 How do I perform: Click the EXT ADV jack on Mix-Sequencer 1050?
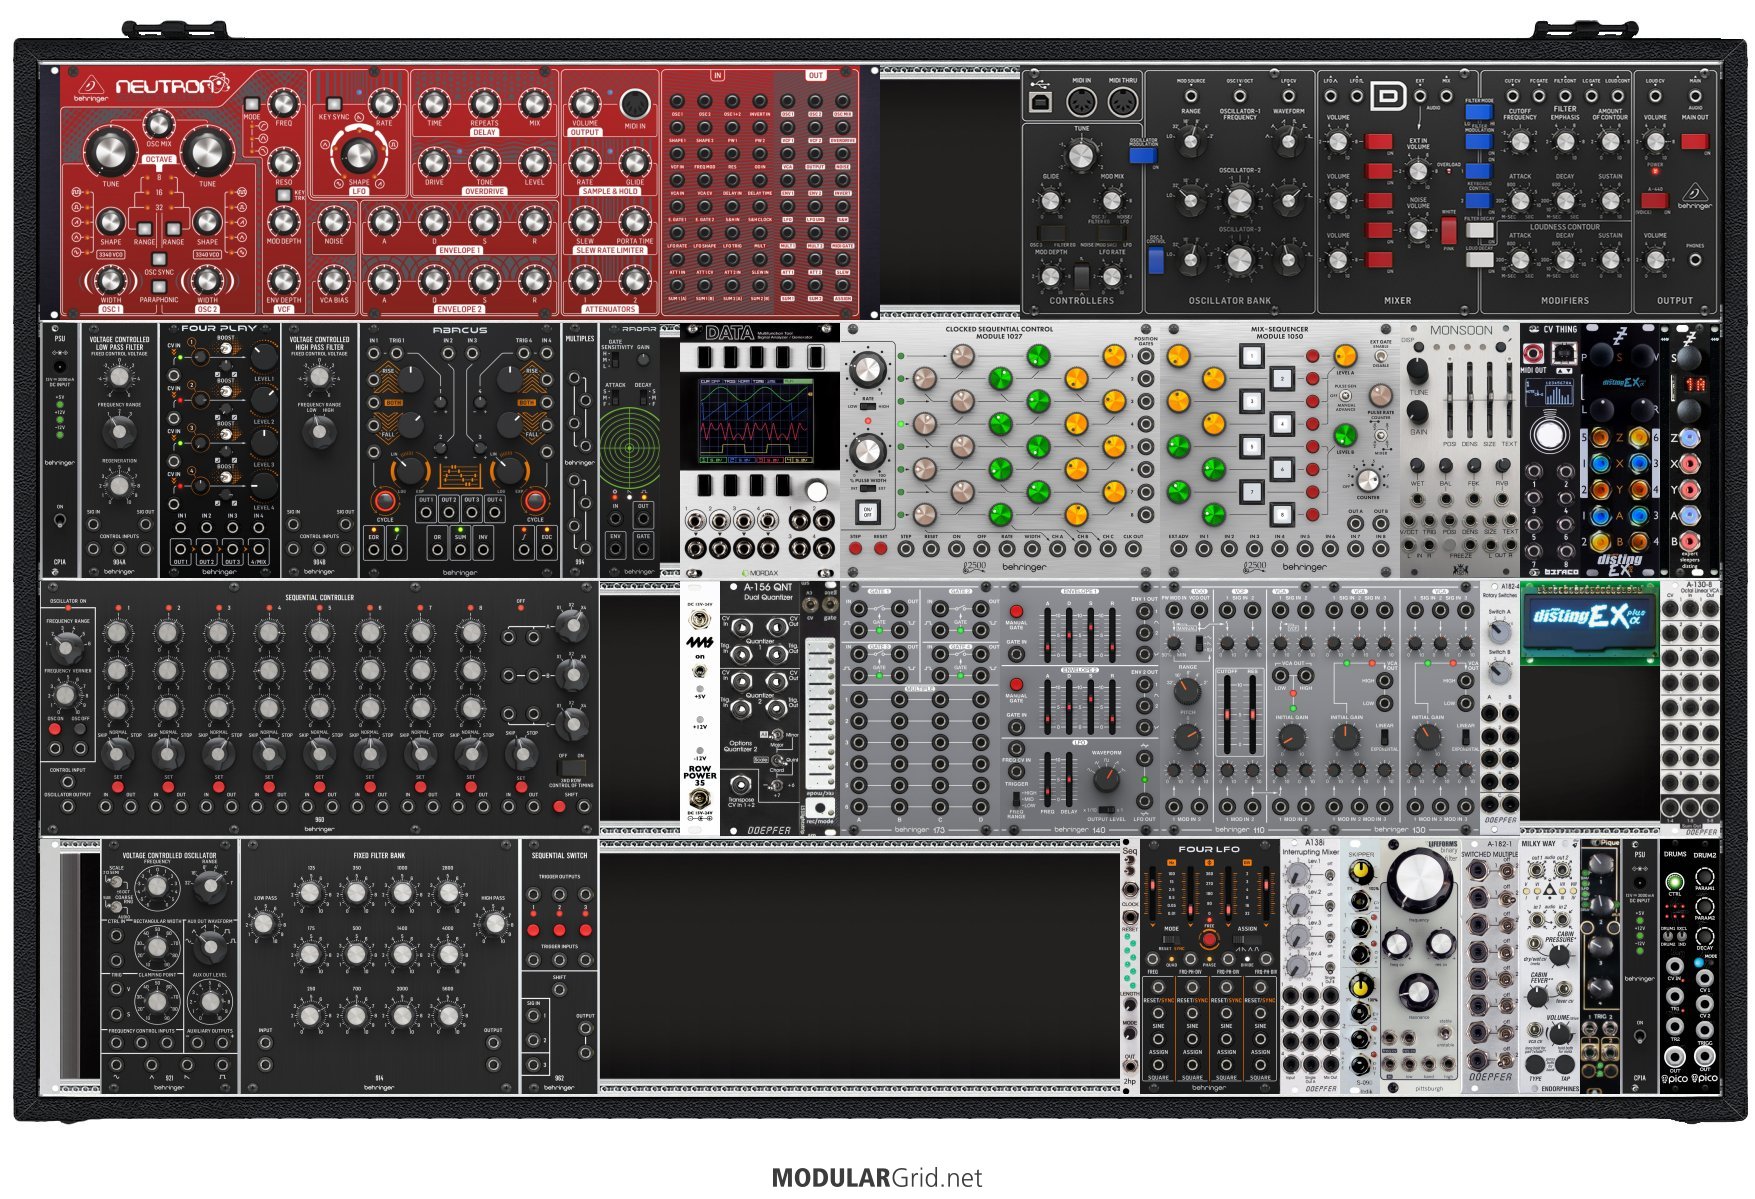(1178, 549)
